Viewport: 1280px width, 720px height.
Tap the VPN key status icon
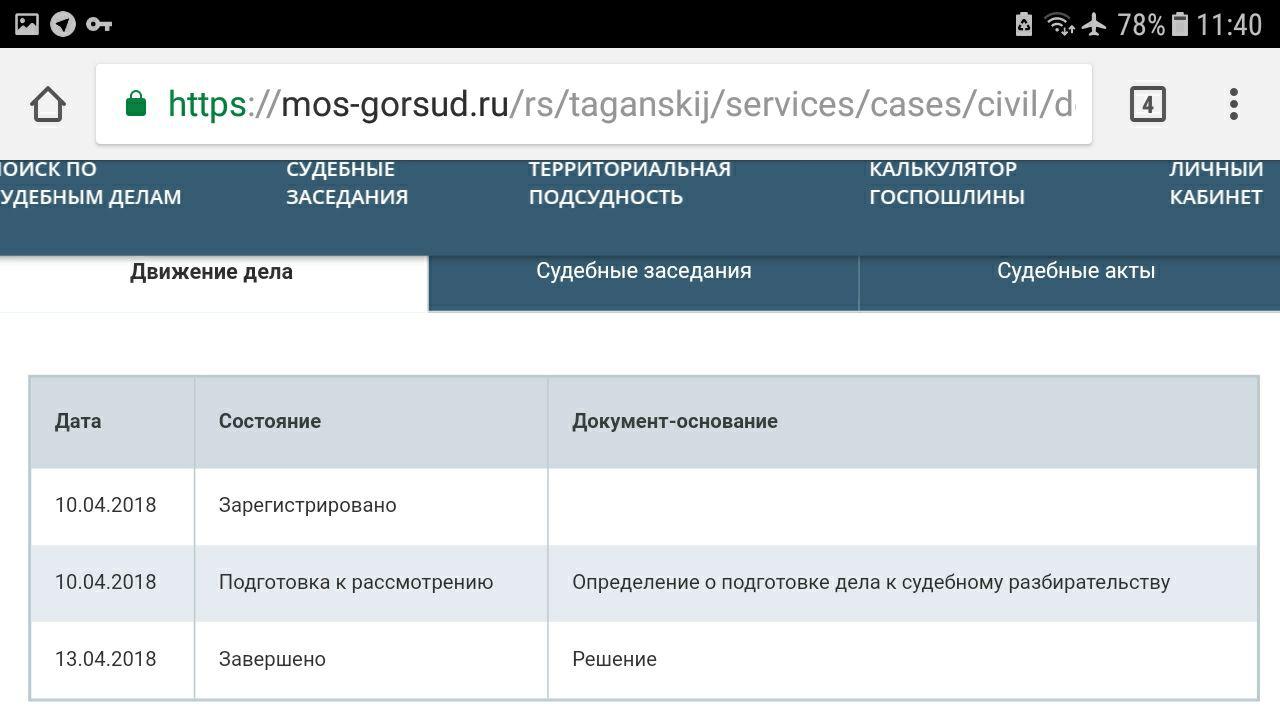tap(99, 24)
